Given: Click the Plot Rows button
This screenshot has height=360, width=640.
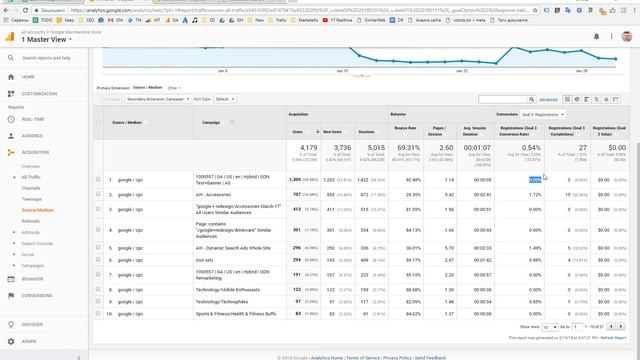Looking at the screenshot, I should 111,99.
